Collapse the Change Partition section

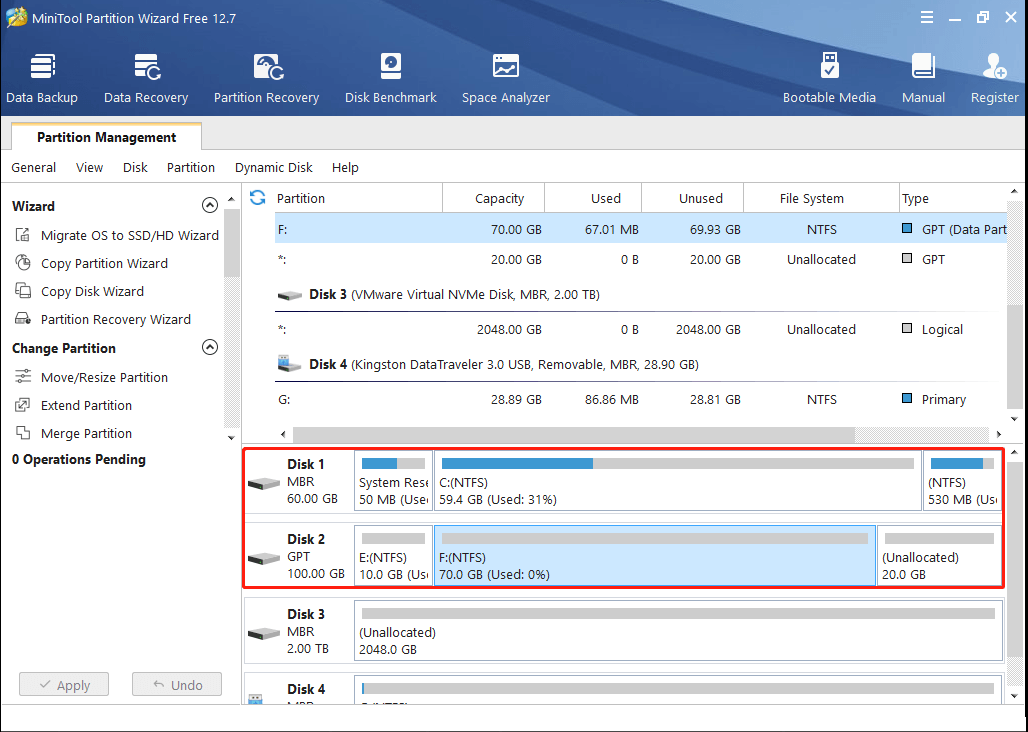point(210,347)
